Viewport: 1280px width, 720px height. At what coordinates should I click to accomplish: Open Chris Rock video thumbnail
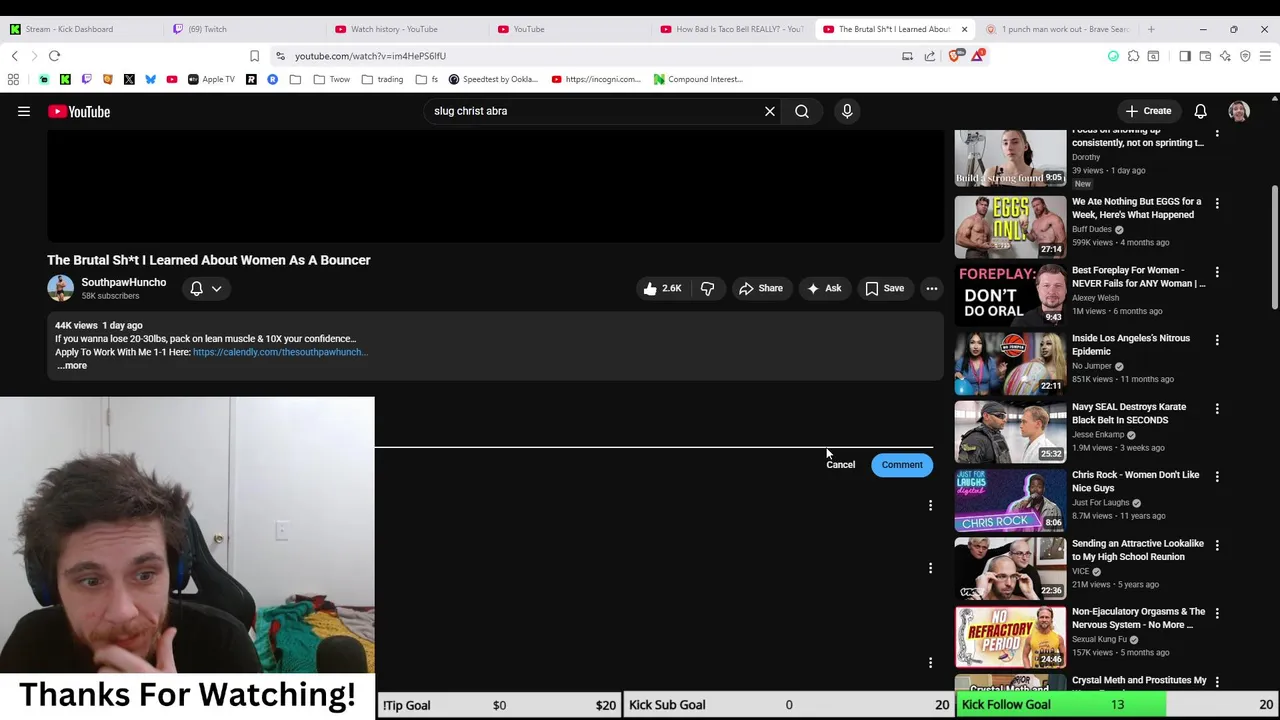click(x=1010, y=499)
